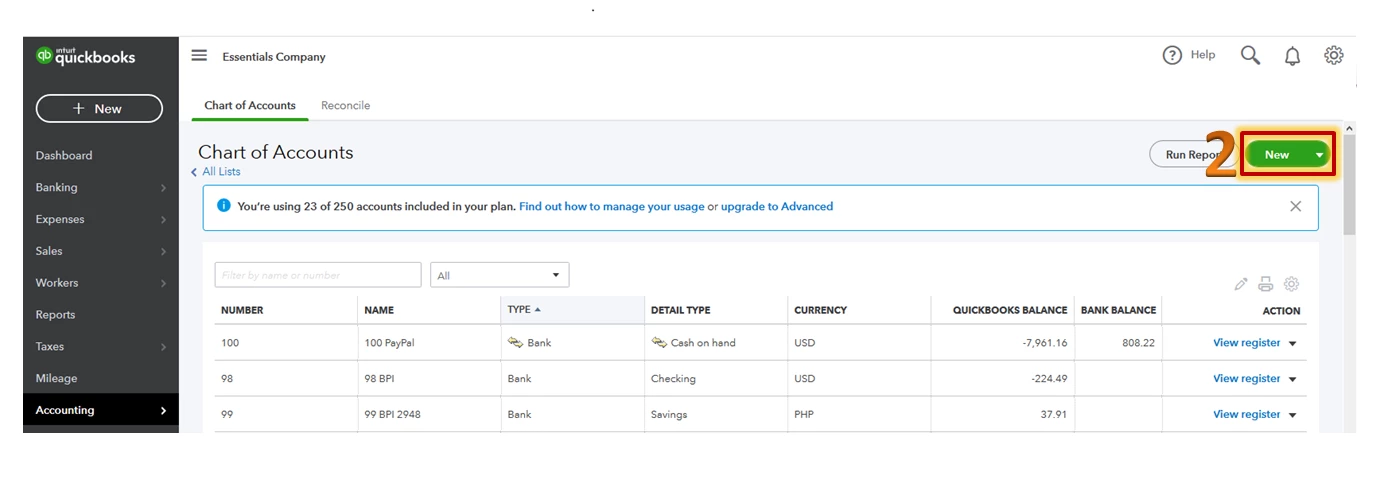Screen dimensions: 1379x480
Task: View register for 98 BPI
Action: click(x=1246, y=378)
